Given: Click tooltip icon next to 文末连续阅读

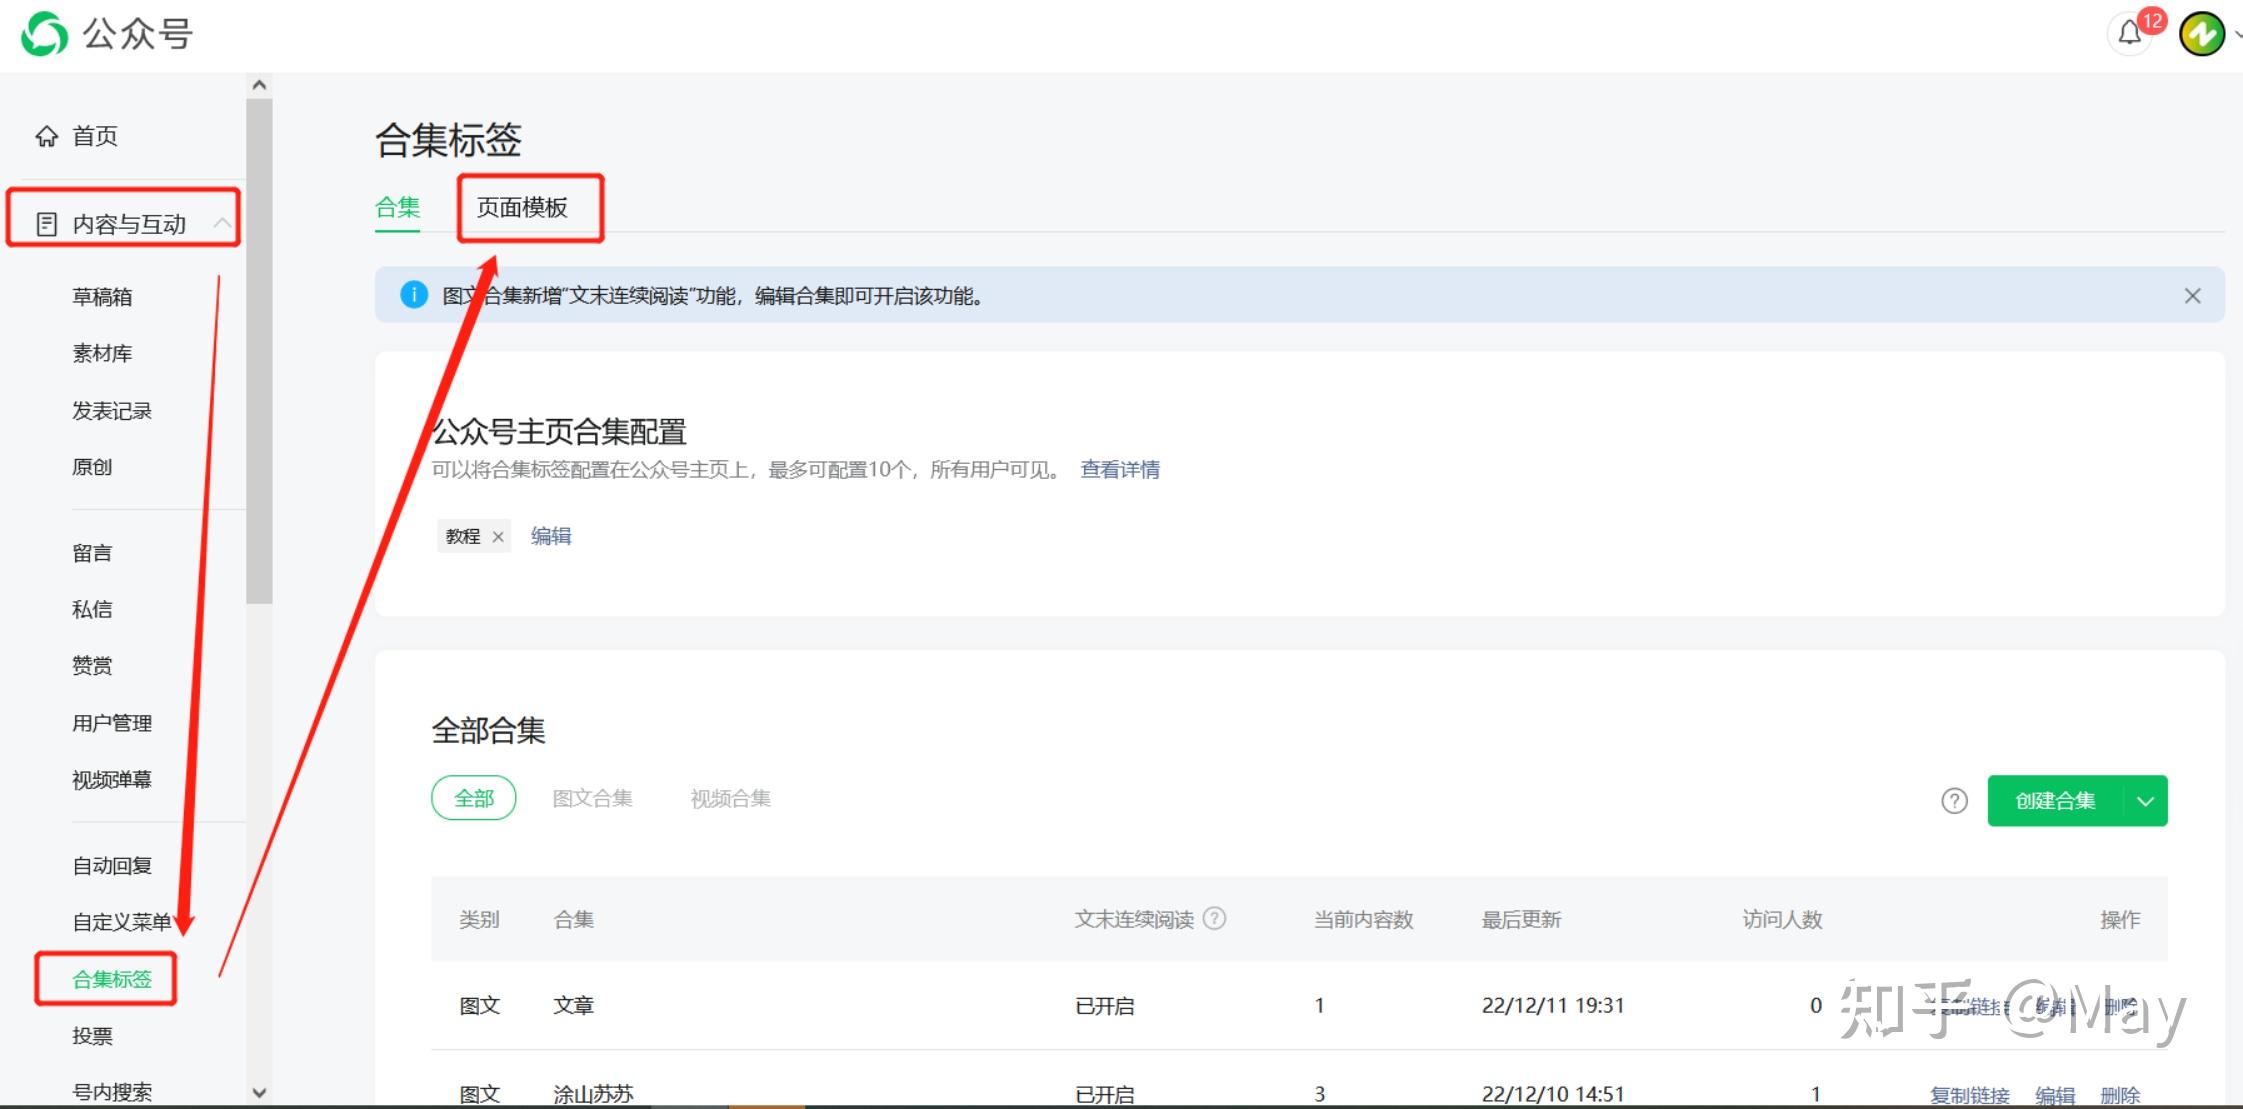Looking at the screenshot, I should (x=1215, y=919).
